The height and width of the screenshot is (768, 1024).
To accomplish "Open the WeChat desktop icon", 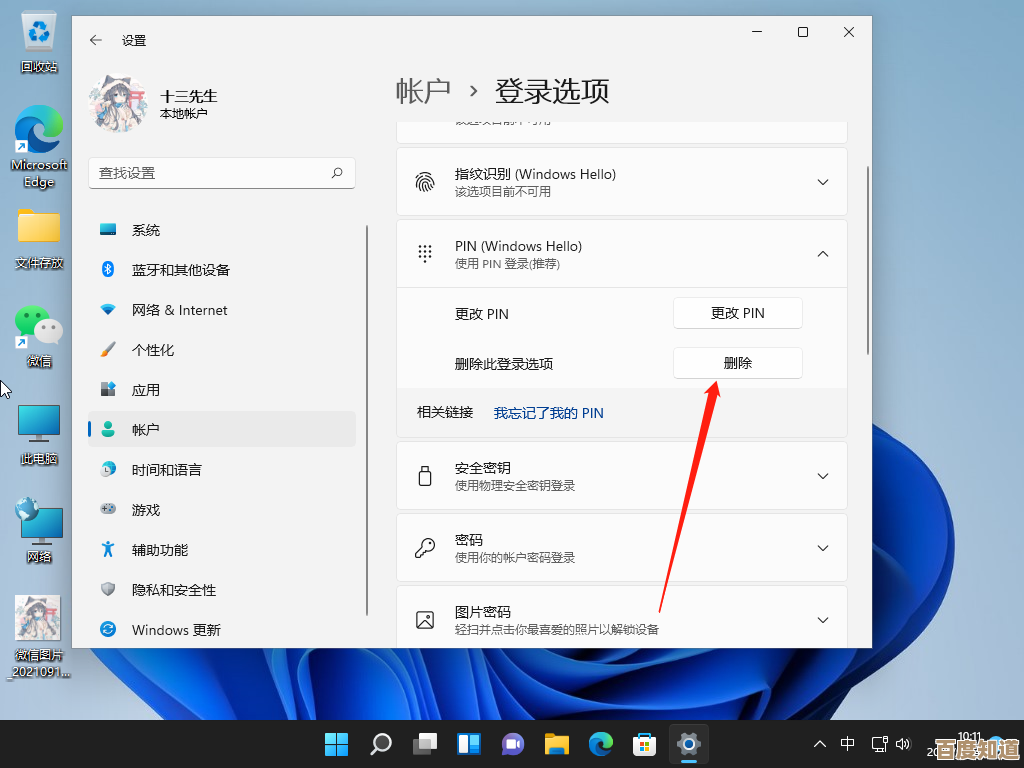I will click(39, 335).
